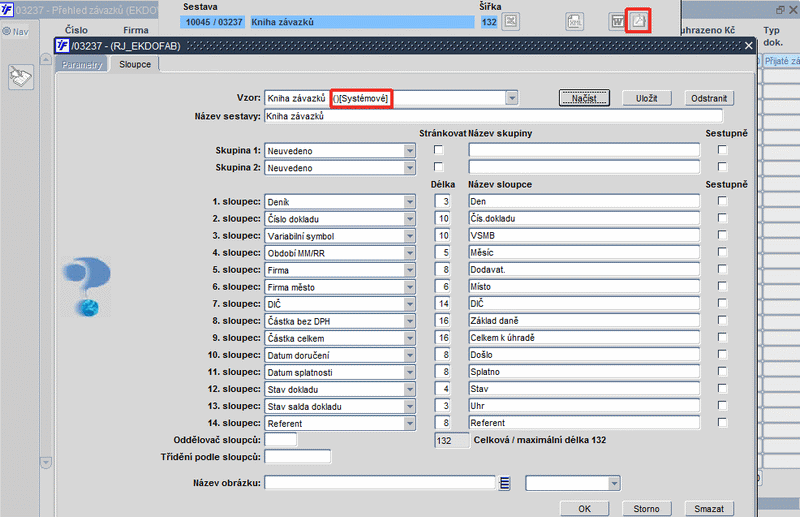Expand the Skupina 1 dropdown

pos(409,151)
